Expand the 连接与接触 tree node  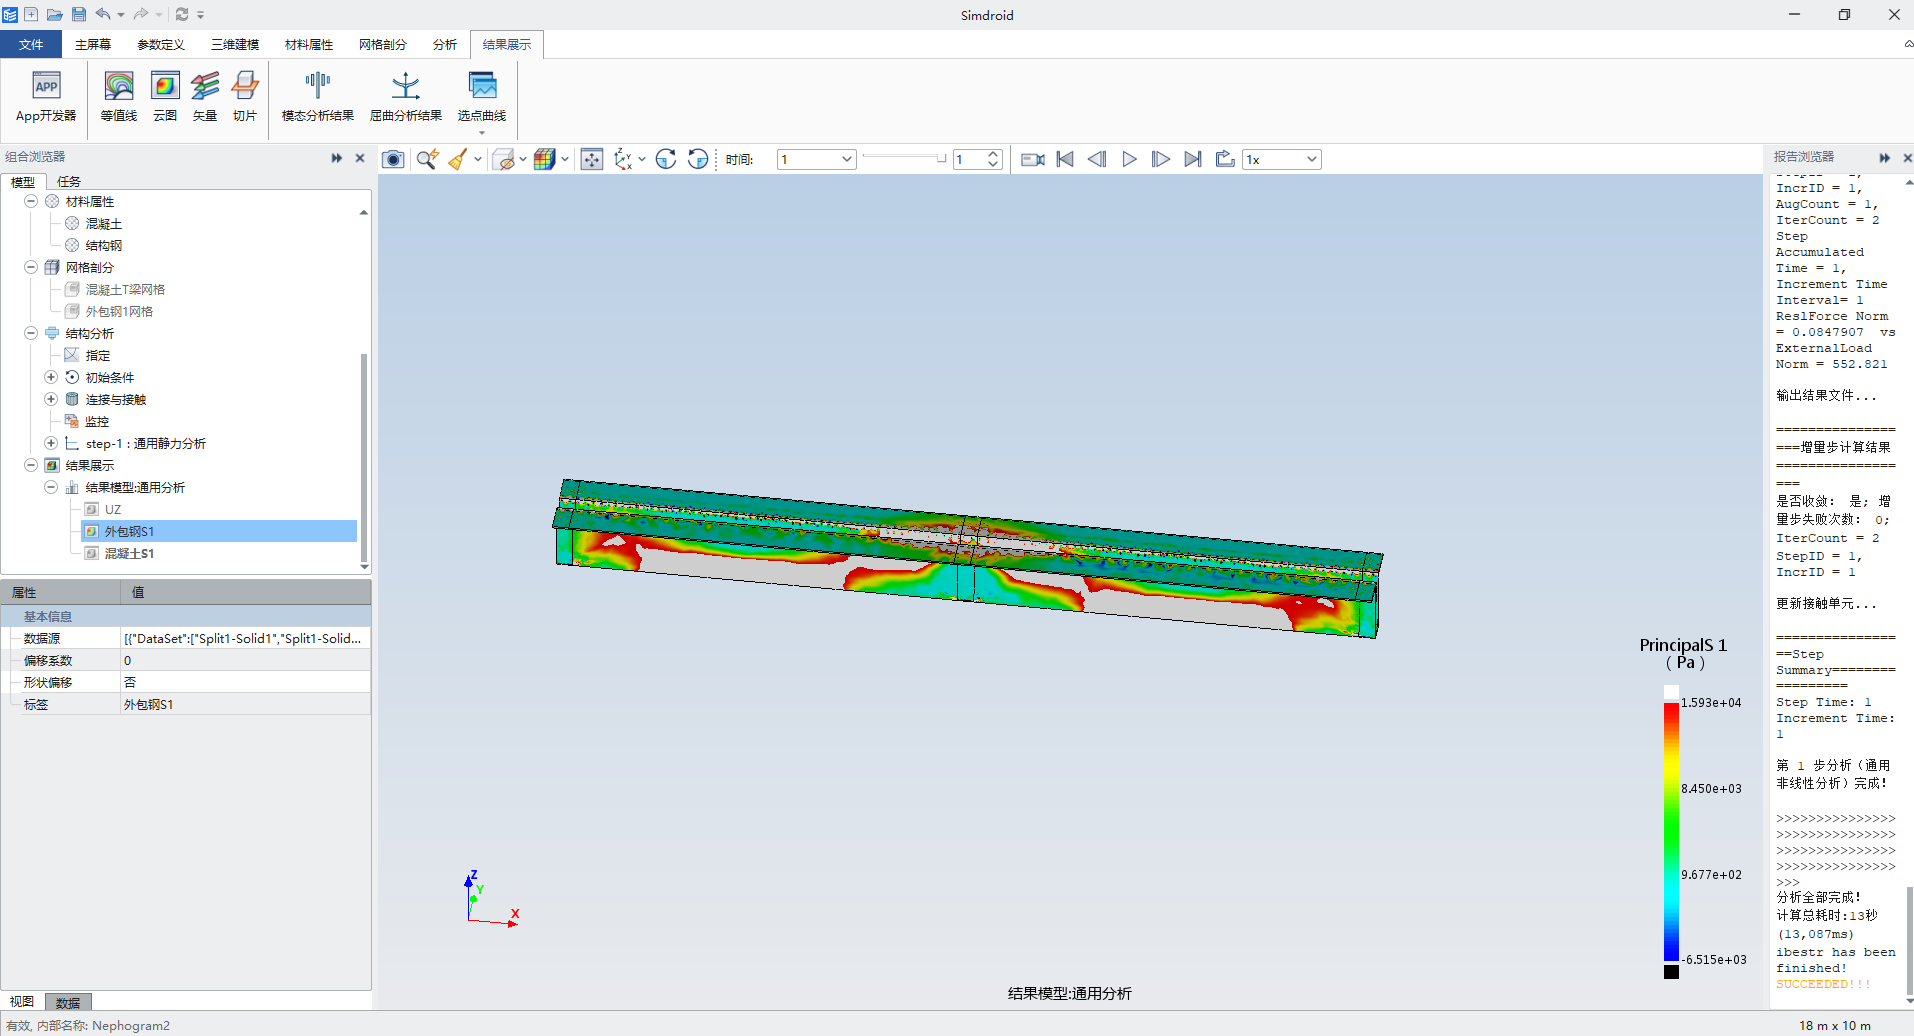[51, 399]
